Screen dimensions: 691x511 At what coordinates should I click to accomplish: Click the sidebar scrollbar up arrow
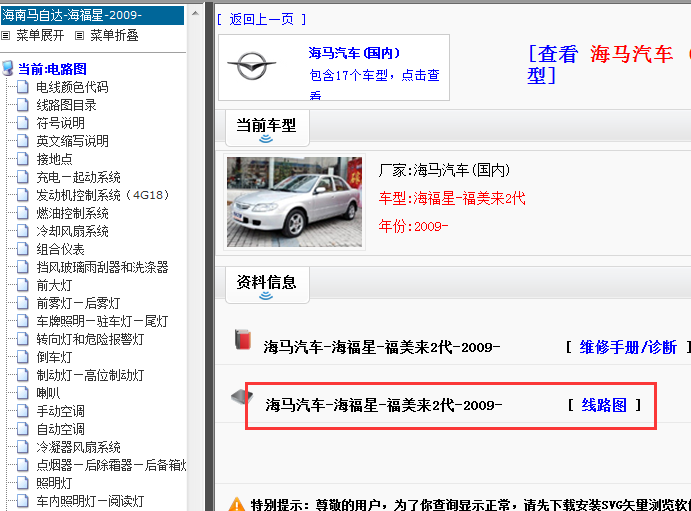tap(195, 13)
